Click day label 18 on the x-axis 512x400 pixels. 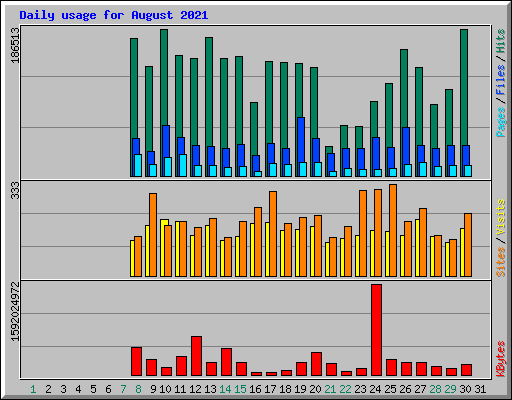click(x=285, y=389)
